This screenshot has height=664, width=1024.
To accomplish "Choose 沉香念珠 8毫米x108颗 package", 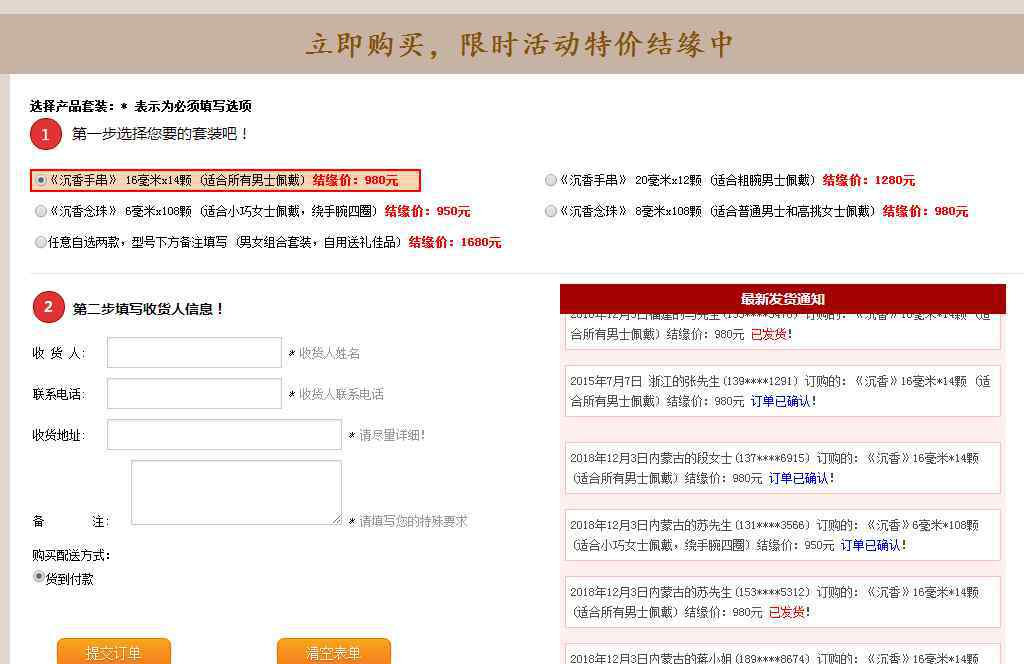I will tap(551, 211).
